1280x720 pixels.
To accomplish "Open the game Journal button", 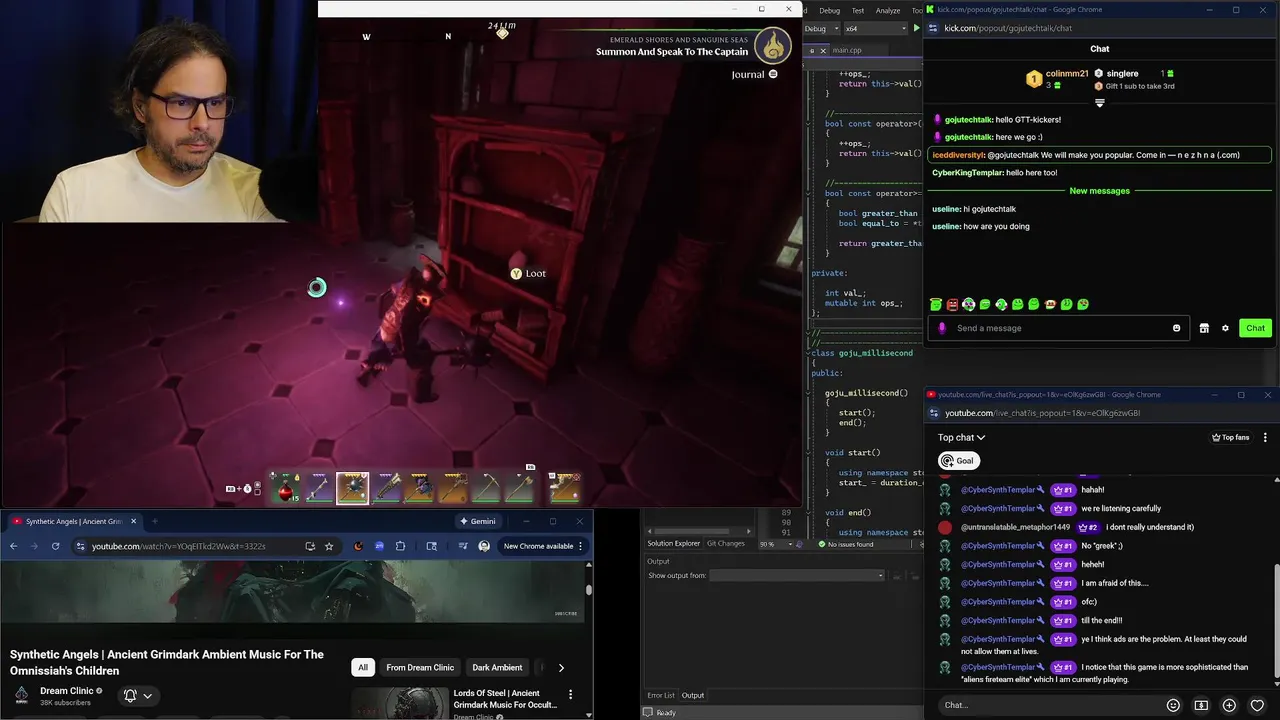I will [755, 74].
